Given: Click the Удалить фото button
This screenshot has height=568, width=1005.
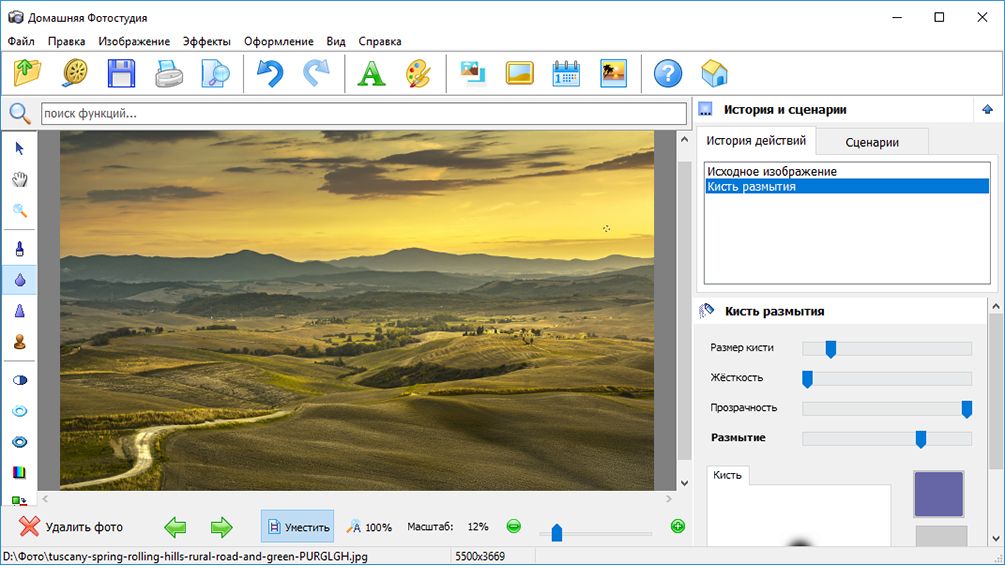Looking at the screenshot, I should tap(71, 526).
